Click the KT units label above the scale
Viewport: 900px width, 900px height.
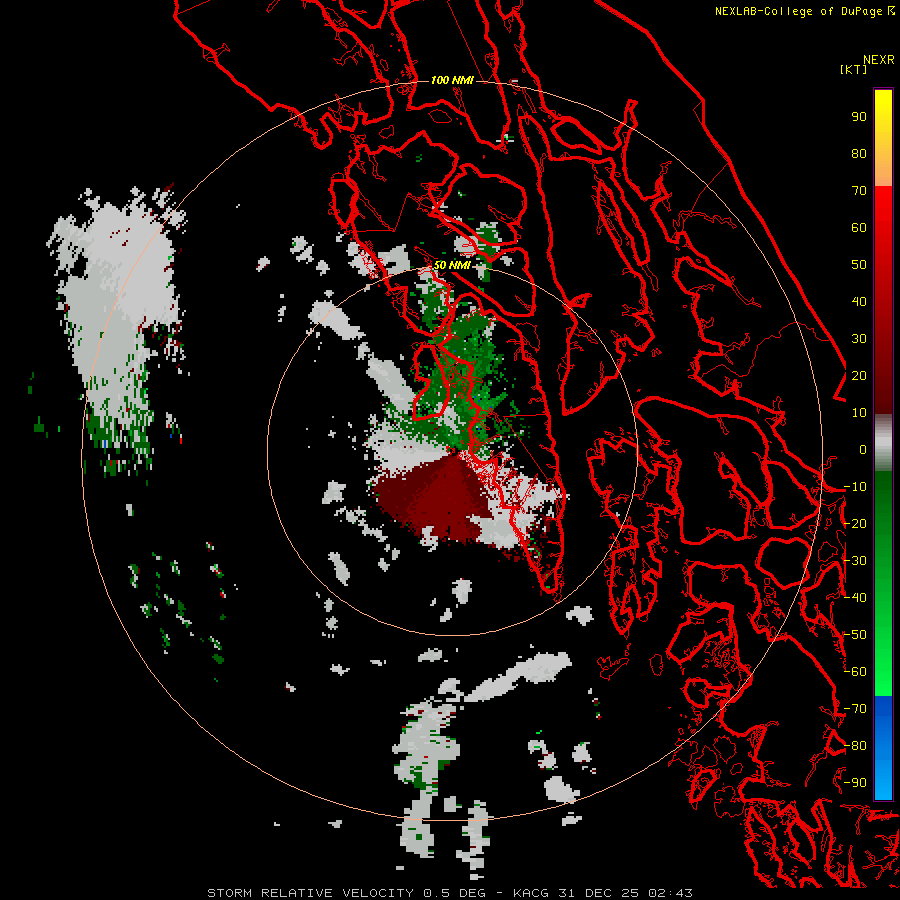pyautogui.click(x=854, y=69)
